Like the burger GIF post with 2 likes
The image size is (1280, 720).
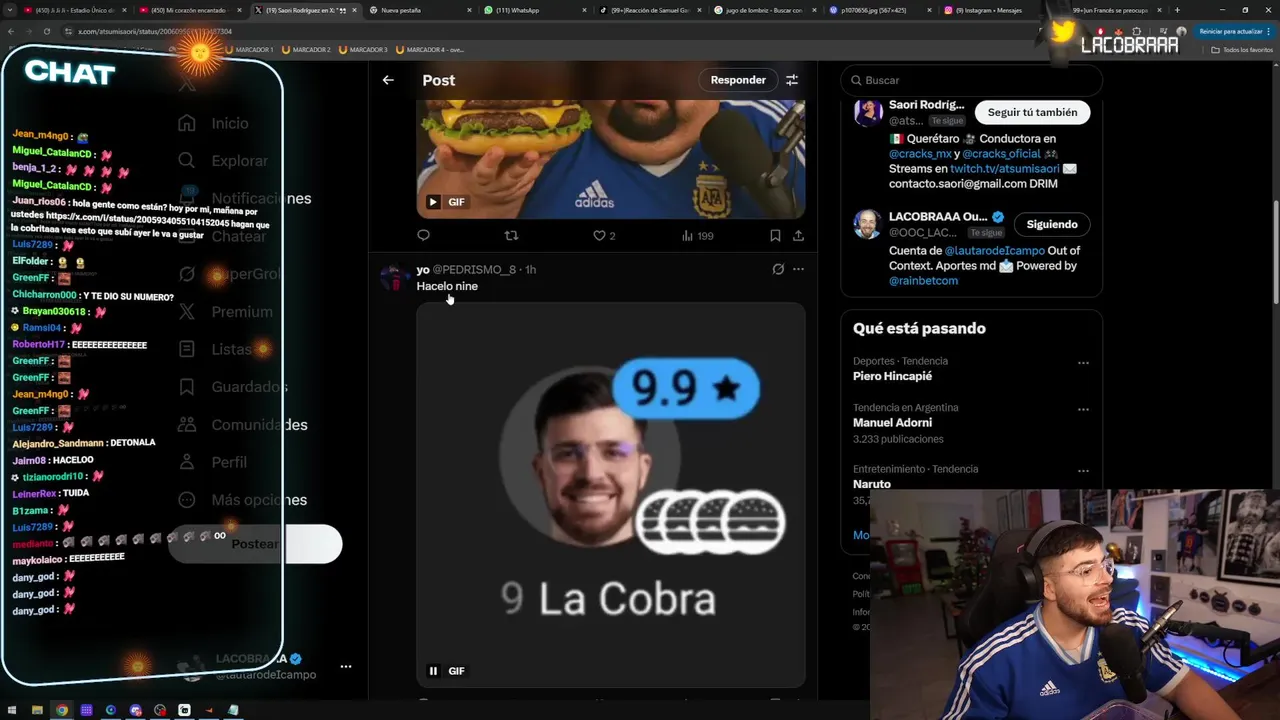click(x=604, y=236)
